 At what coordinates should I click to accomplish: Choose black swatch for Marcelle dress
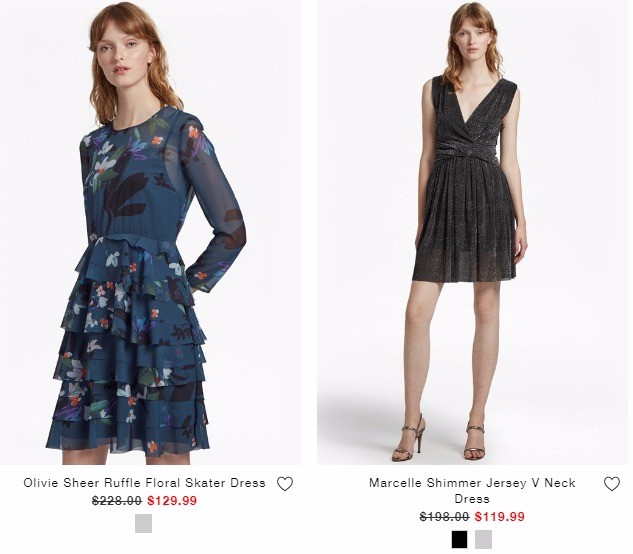[459, 539]
